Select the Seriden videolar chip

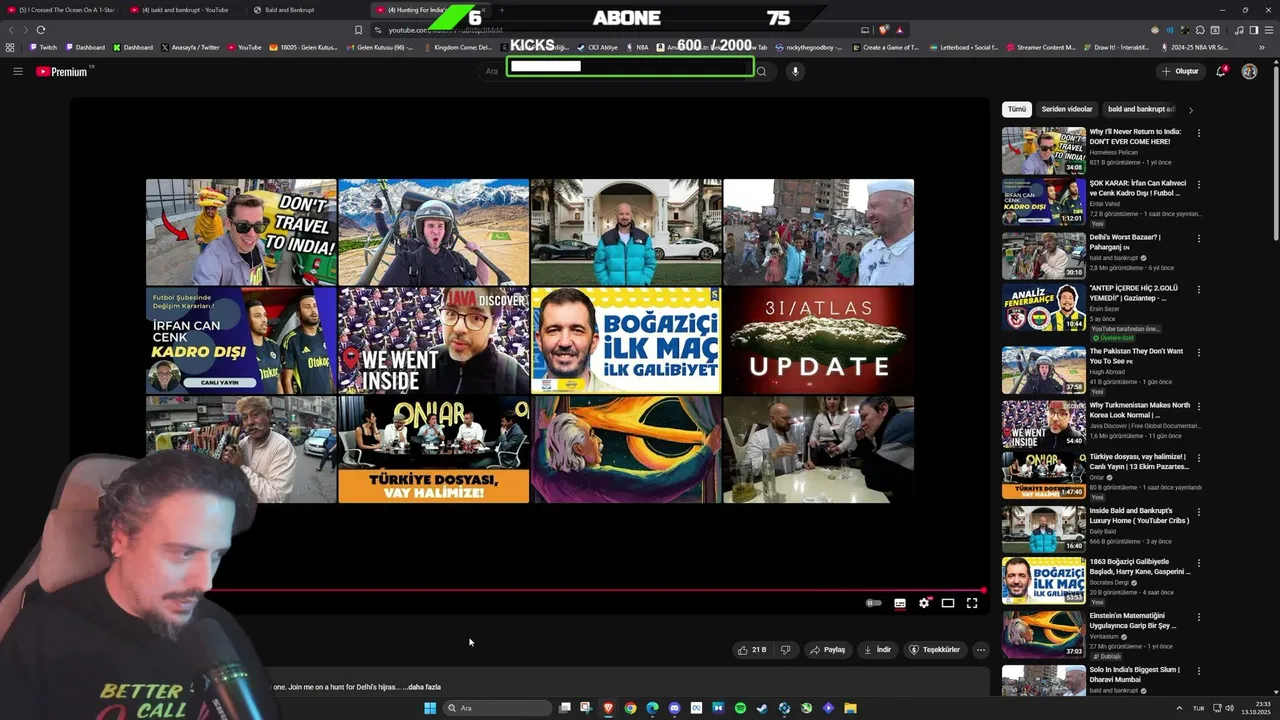1067,109
